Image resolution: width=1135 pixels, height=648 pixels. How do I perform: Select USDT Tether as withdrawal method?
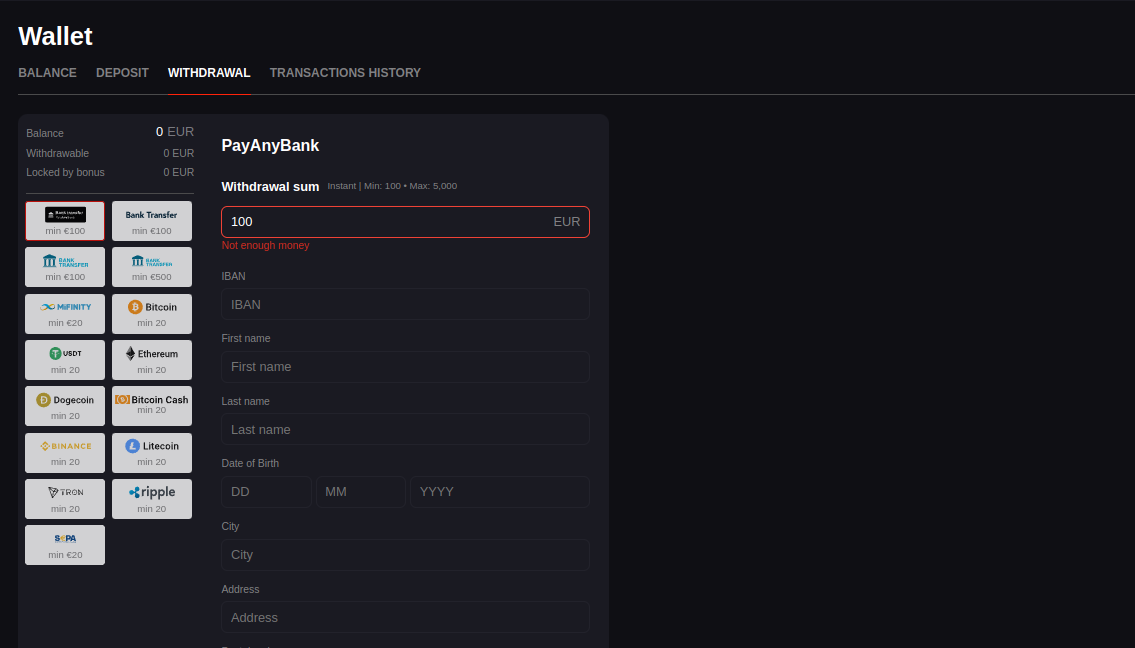coord(65,359)
